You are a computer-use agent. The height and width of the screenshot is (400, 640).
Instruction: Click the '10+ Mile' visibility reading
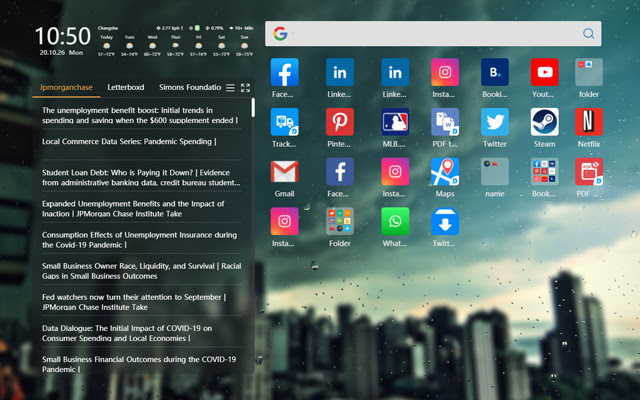pos(241,28)
